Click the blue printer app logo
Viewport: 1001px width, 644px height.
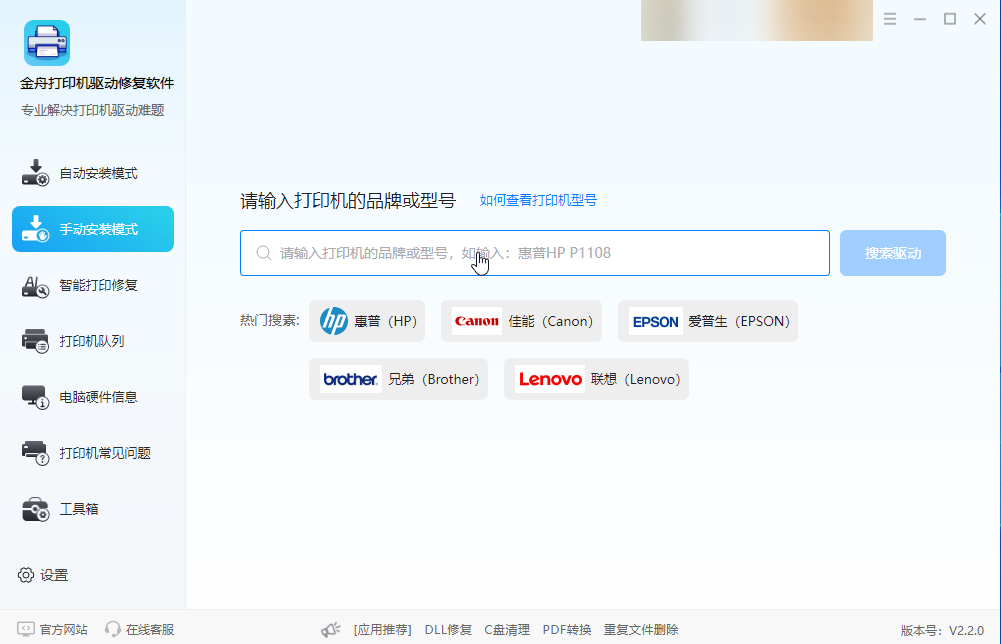tap(47, 43)
